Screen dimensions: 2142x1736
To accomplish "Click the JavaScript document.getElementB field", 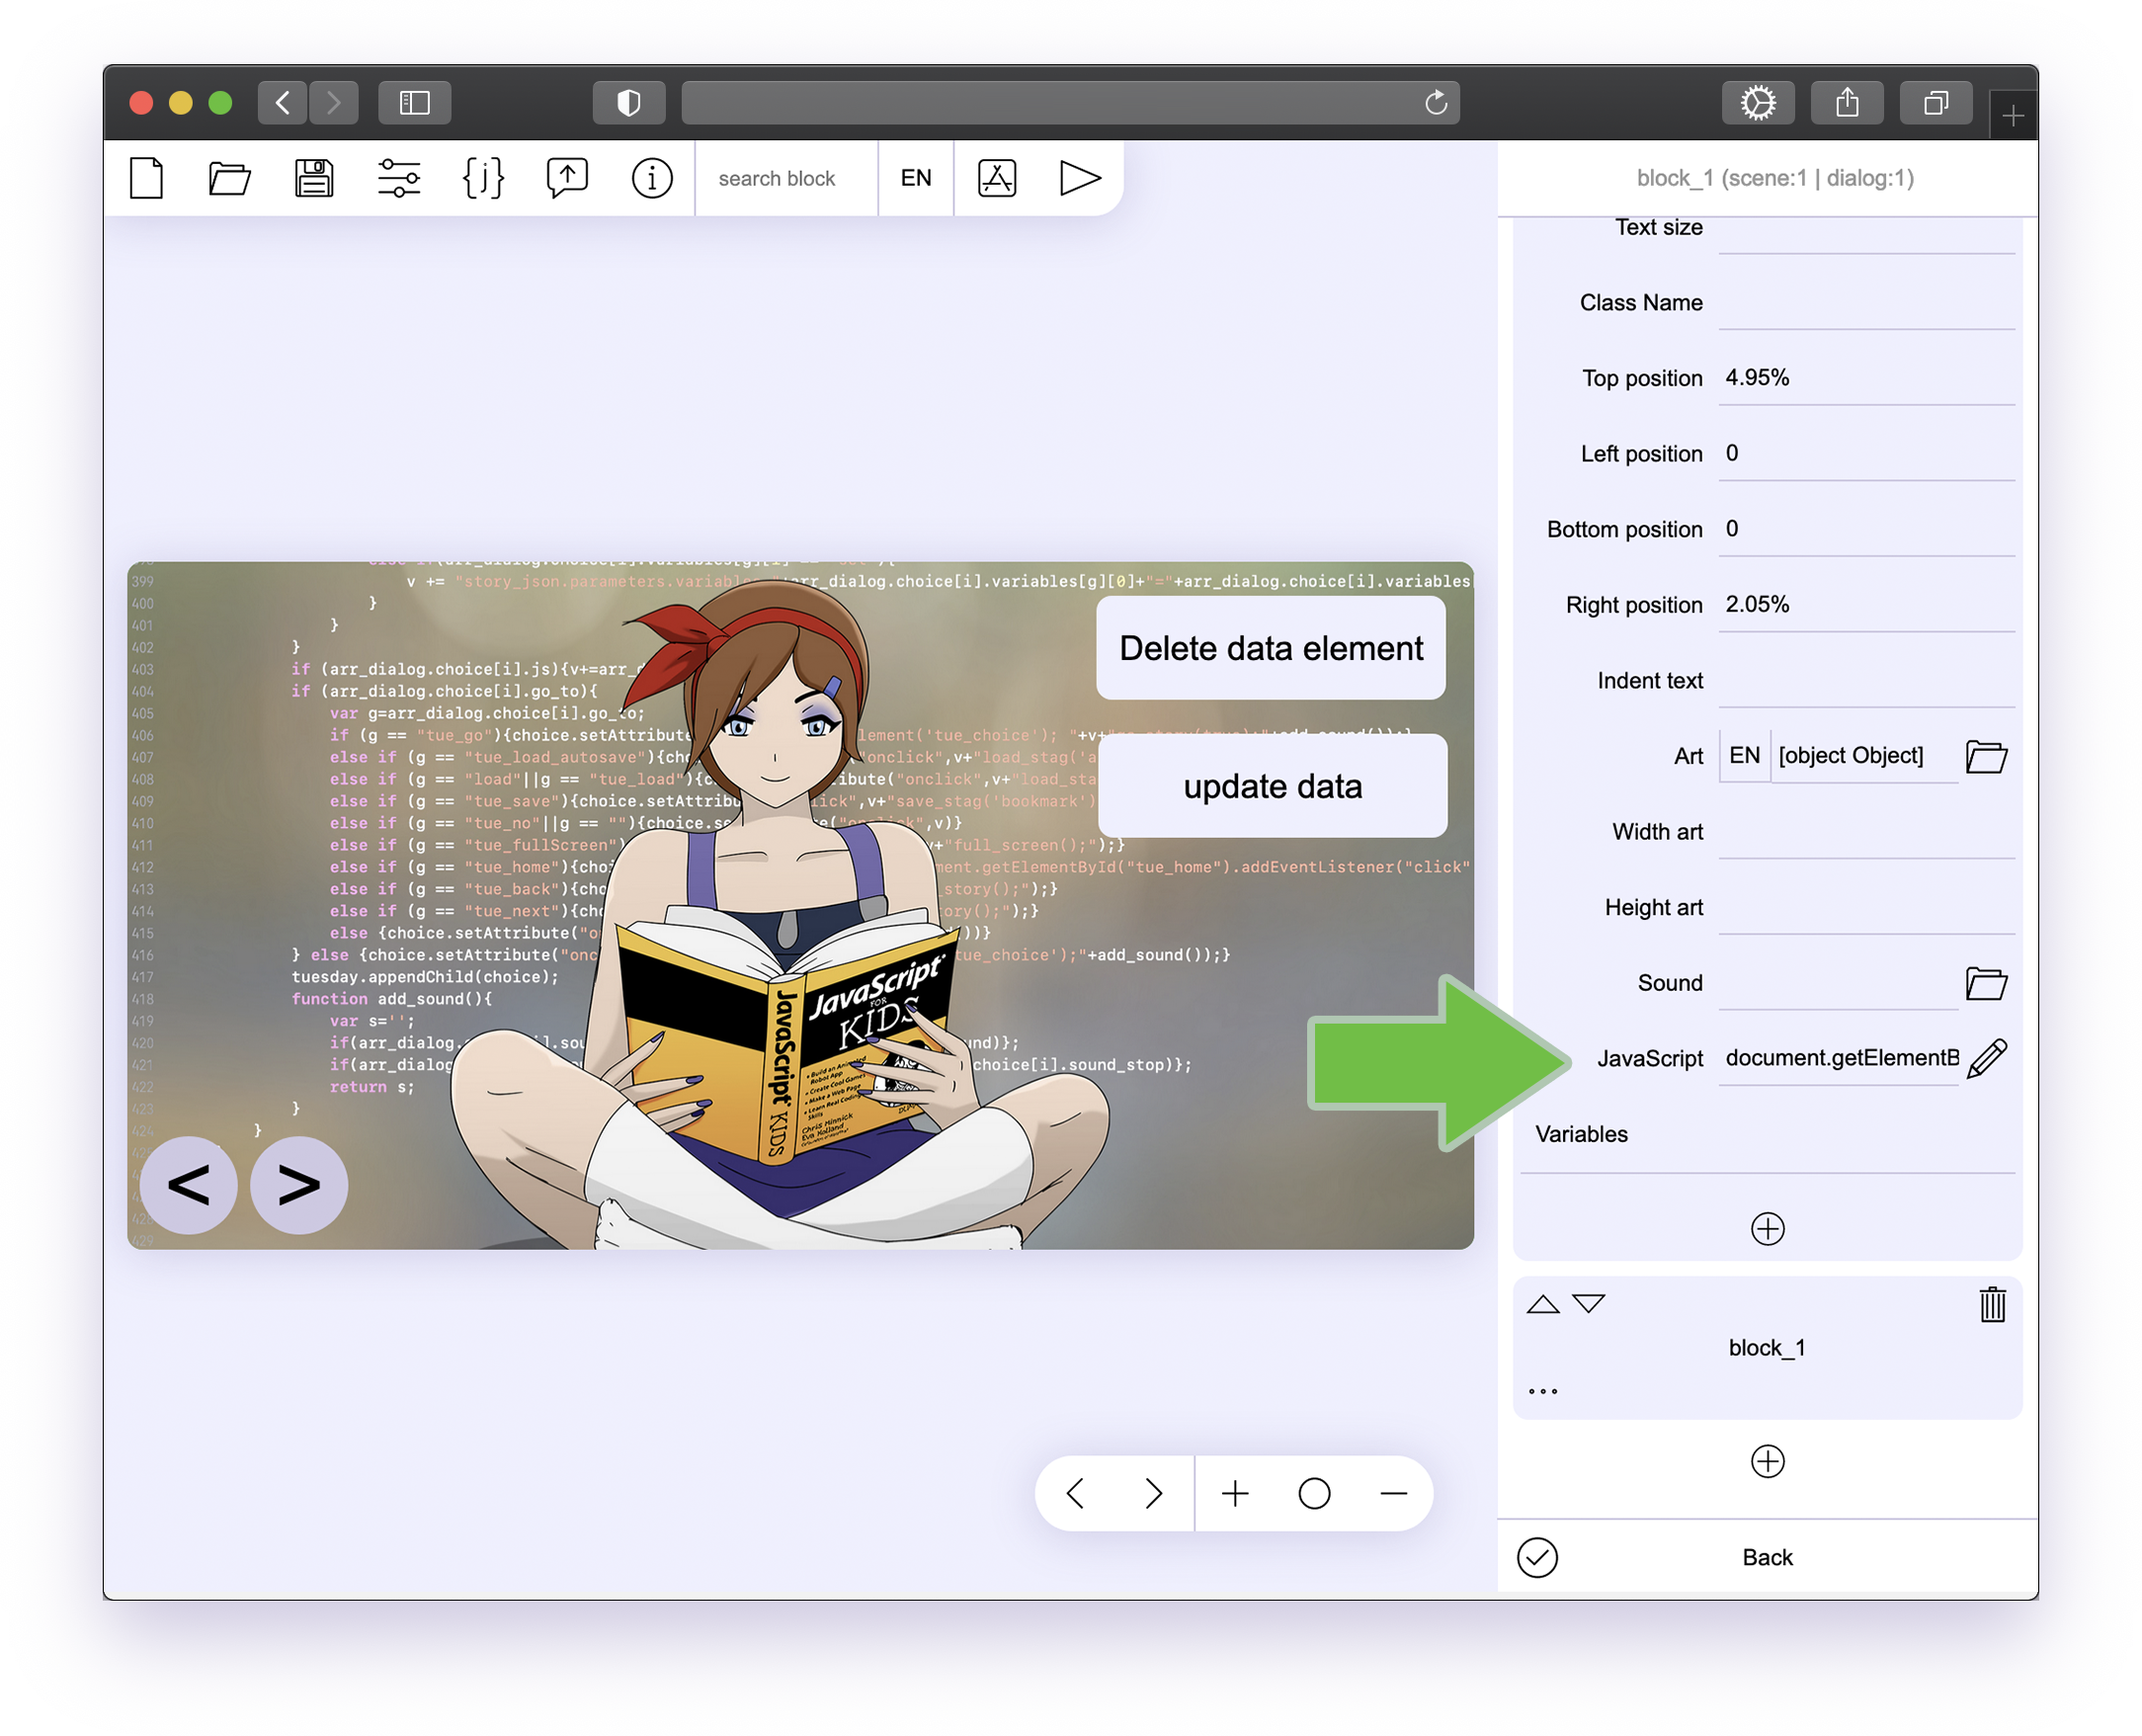I will pyautogui.click(x=1838, y=1059).
